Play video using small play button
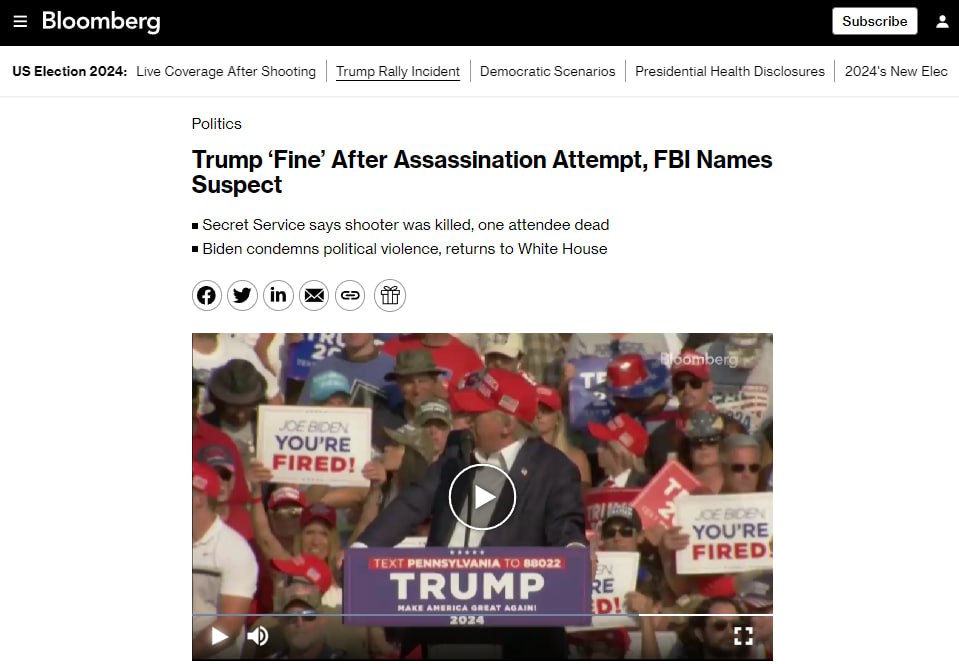Viewport: 959px width, 664px height. pos(219,636)
